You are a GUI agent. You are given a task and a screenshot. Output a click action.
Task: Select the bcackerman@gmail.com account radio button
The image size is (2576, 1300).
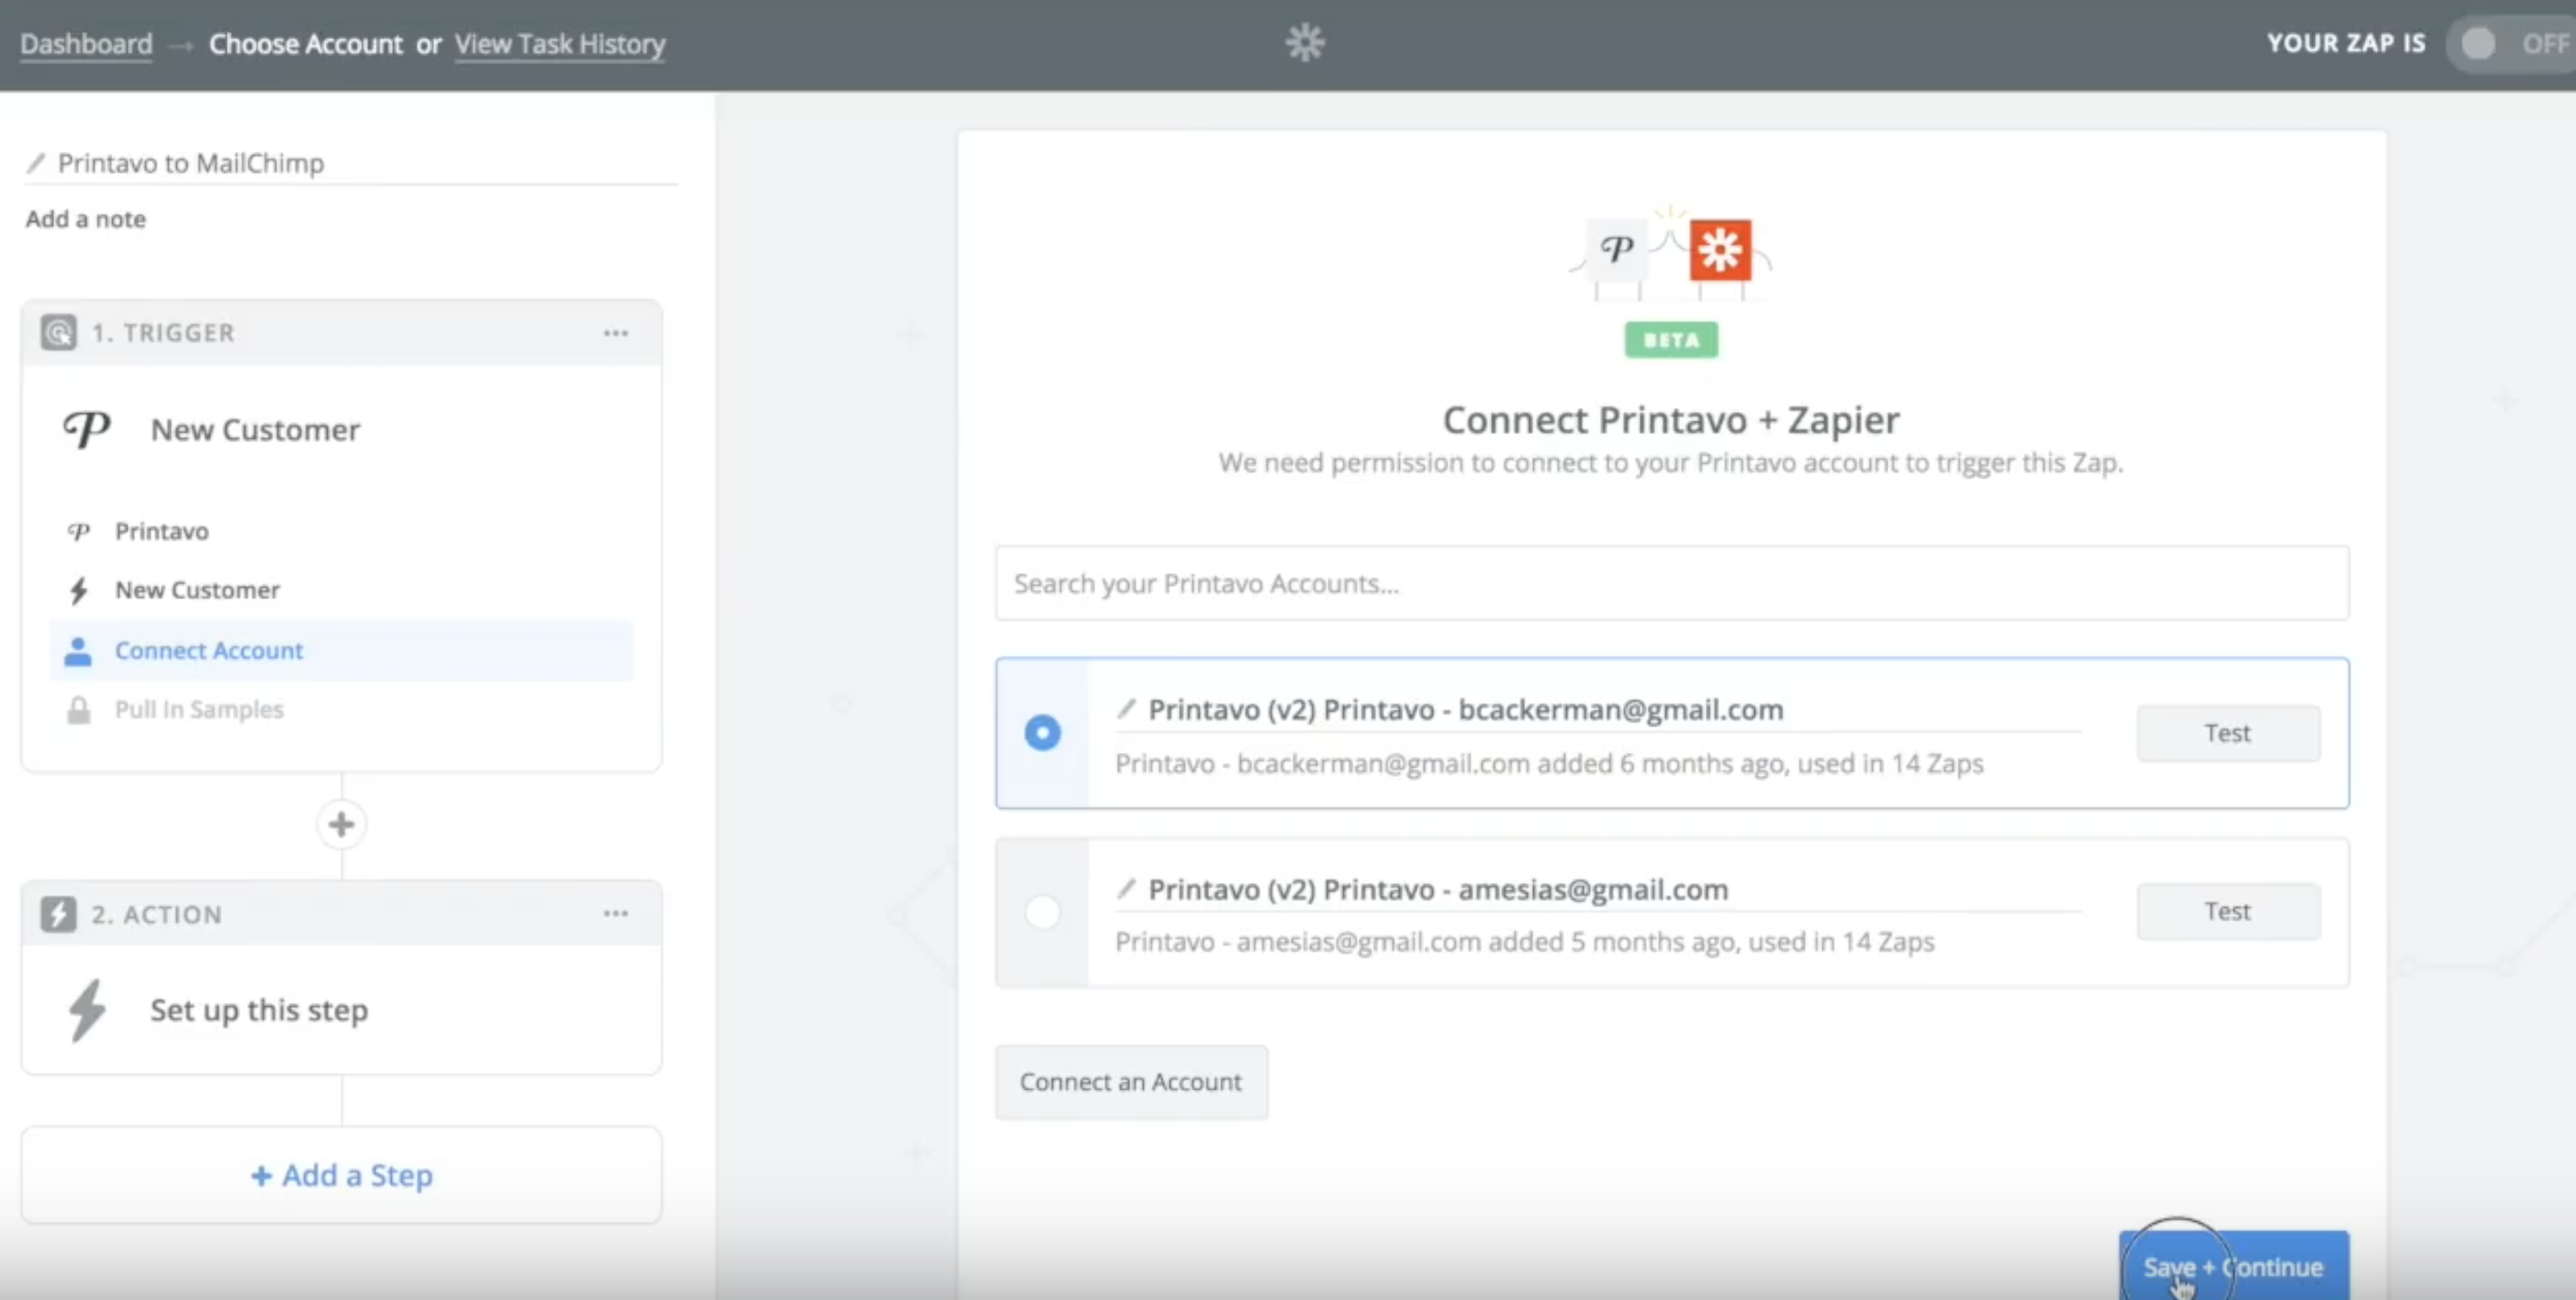pos(1043,733)
